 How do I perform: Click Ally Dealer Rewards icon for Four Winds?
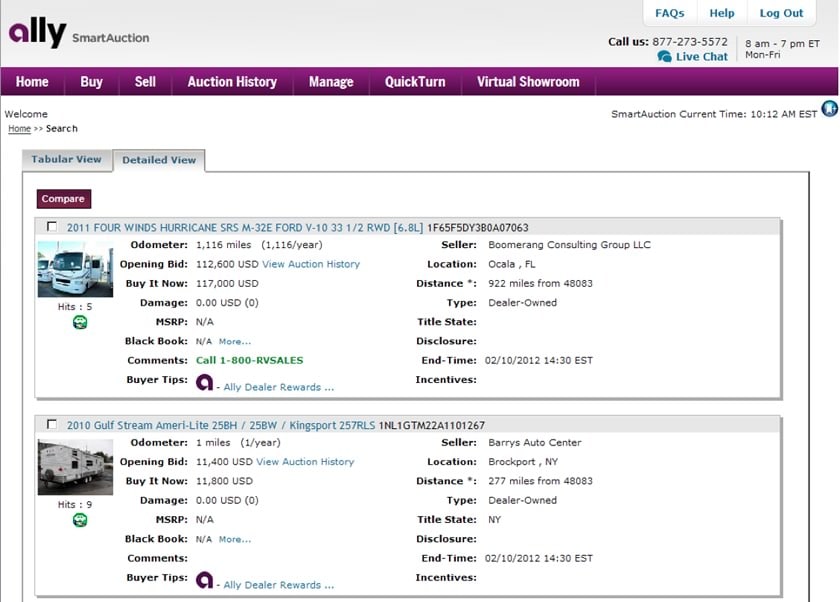coord(204,382)
